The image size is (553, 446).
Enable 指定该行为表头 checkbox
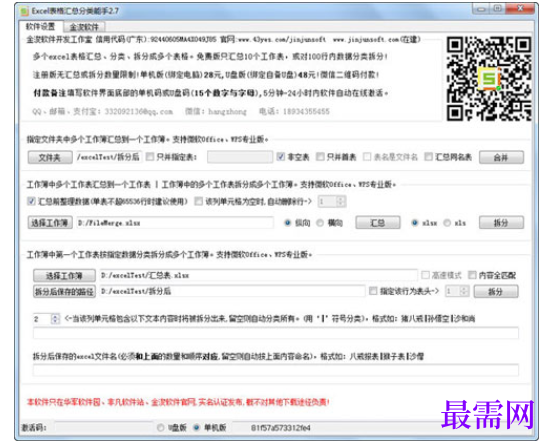(373, 291)
